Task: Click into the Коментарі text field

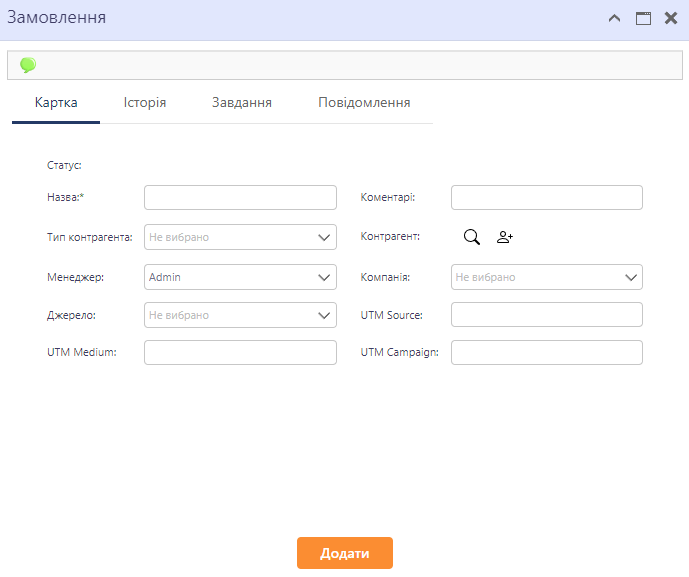Action: pos(546,198)
